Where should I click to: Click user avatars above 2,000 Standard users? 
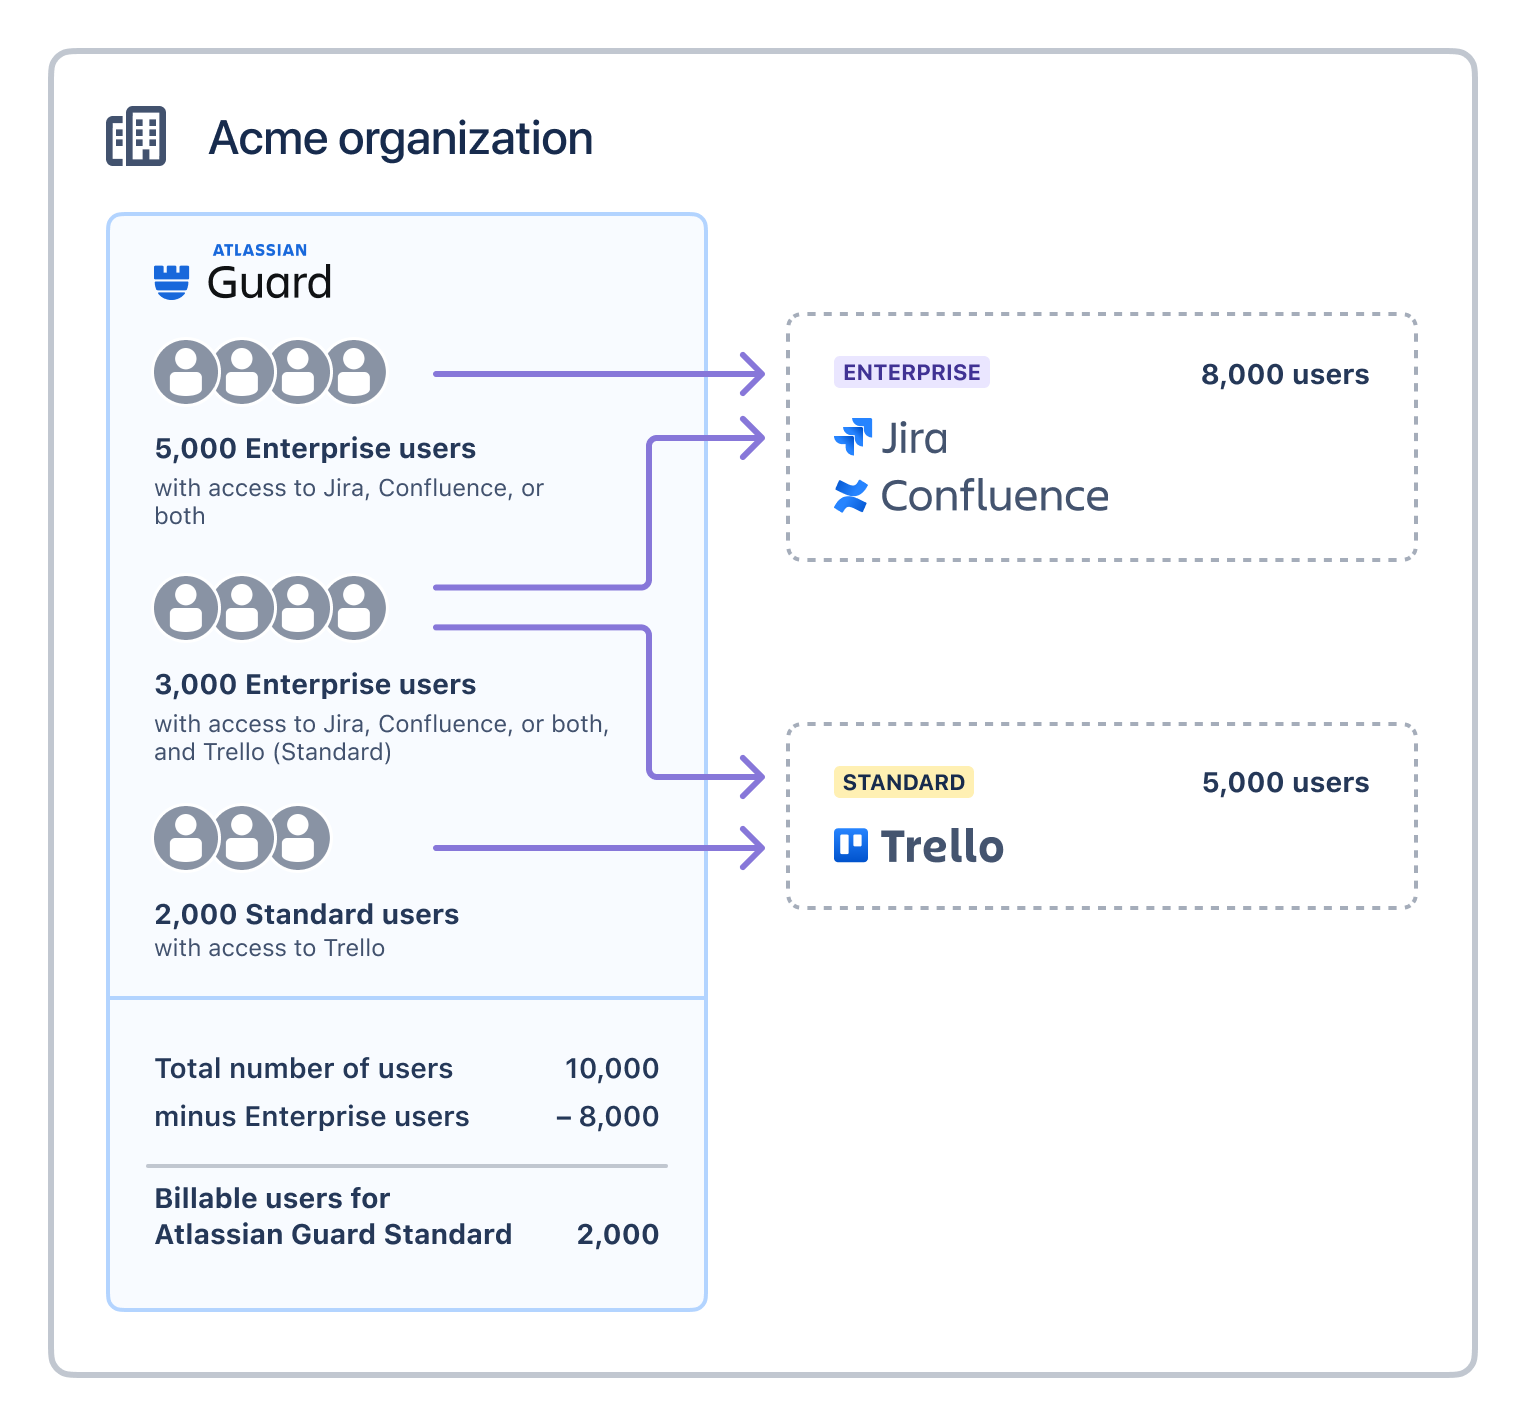[242, 838]
